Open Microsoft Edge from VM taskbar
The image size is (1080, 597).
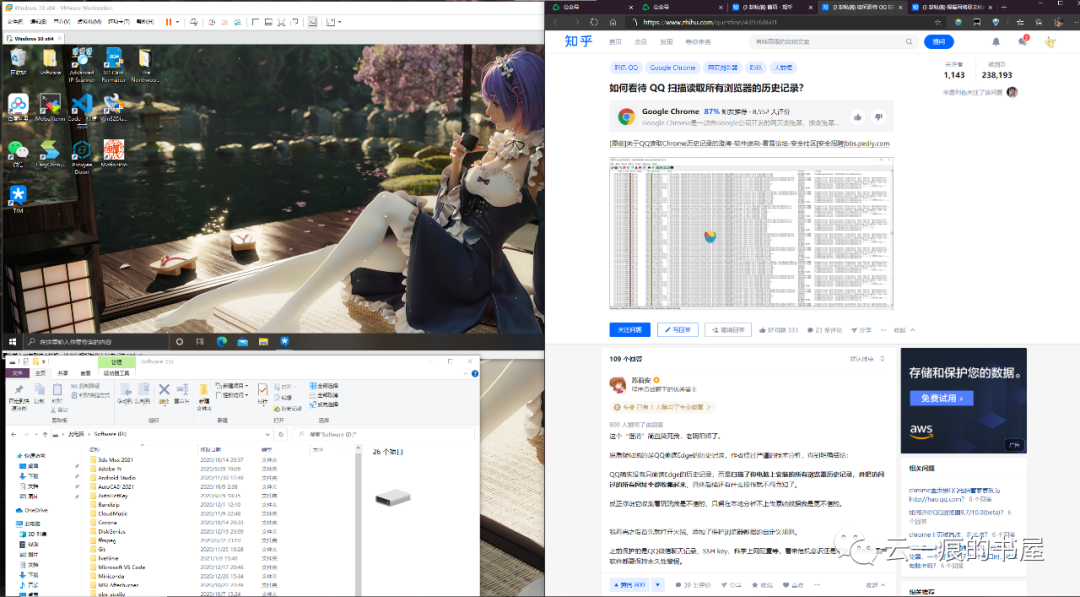(x=222, y=342)
